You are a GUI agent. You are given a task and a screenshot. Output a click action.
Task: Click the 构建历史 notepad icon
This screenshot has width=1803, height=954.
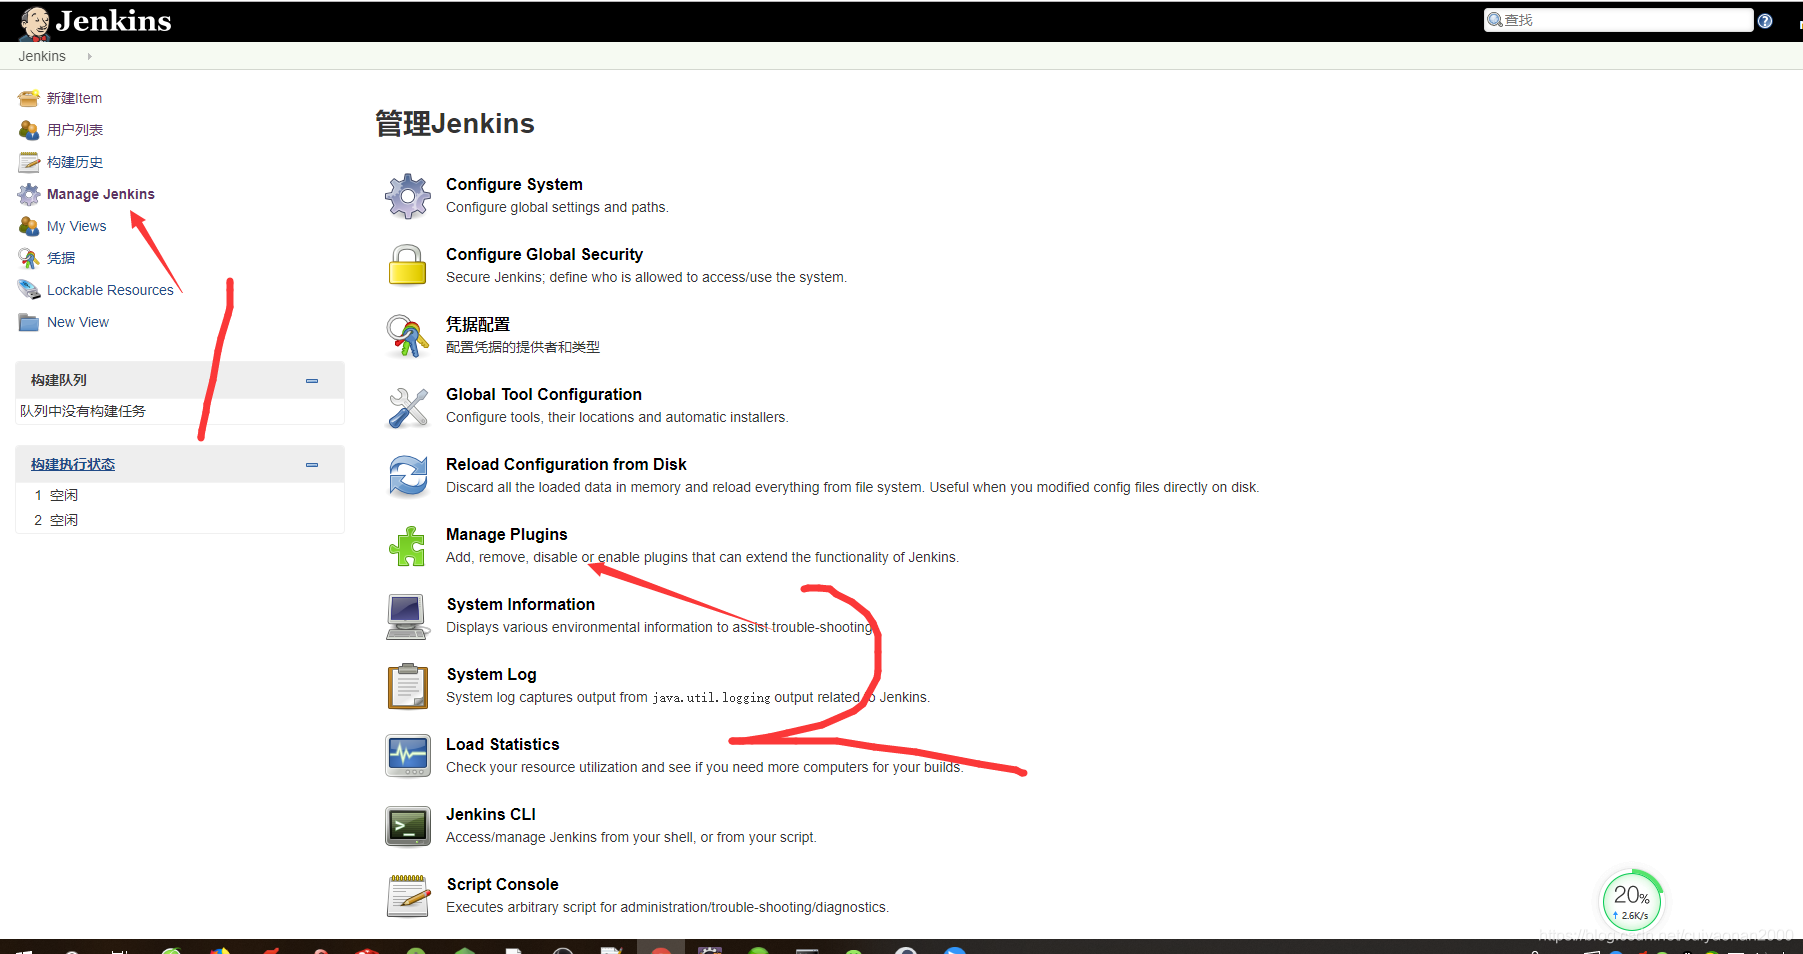pos(29,162)
